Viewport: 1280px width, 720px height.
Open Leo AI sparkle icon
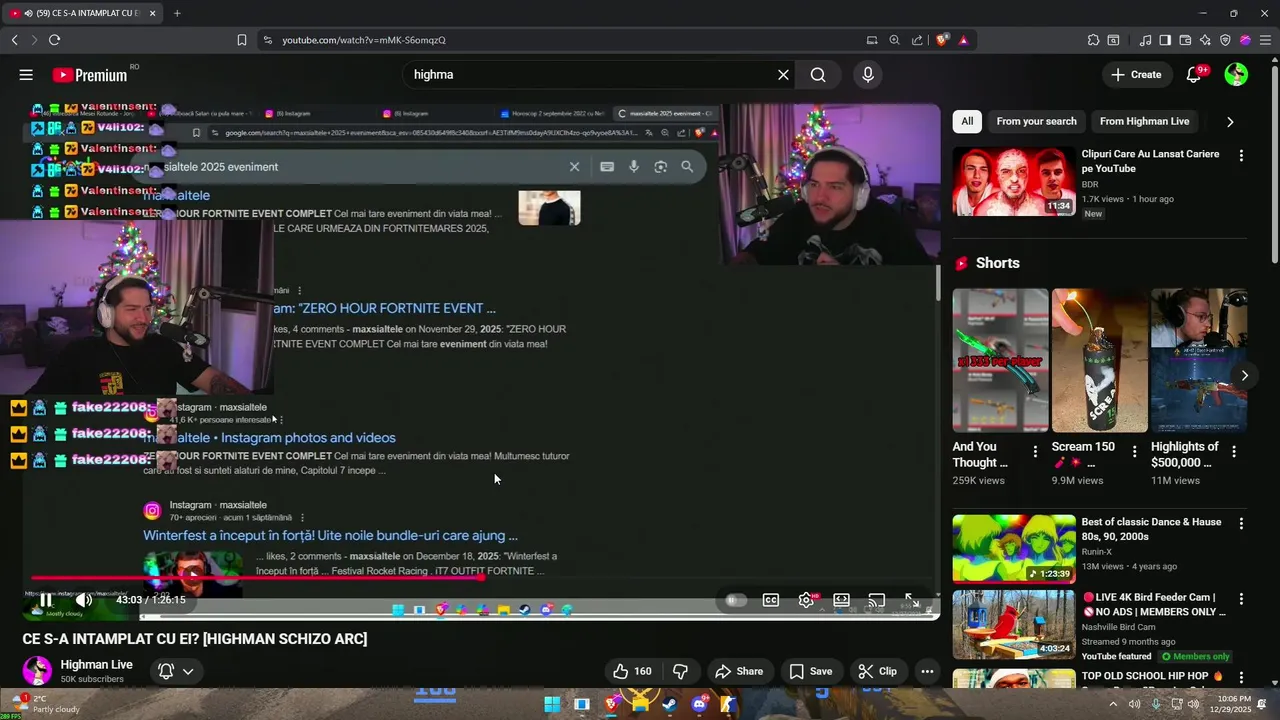pyautogui.click(x=1205, y=40)
